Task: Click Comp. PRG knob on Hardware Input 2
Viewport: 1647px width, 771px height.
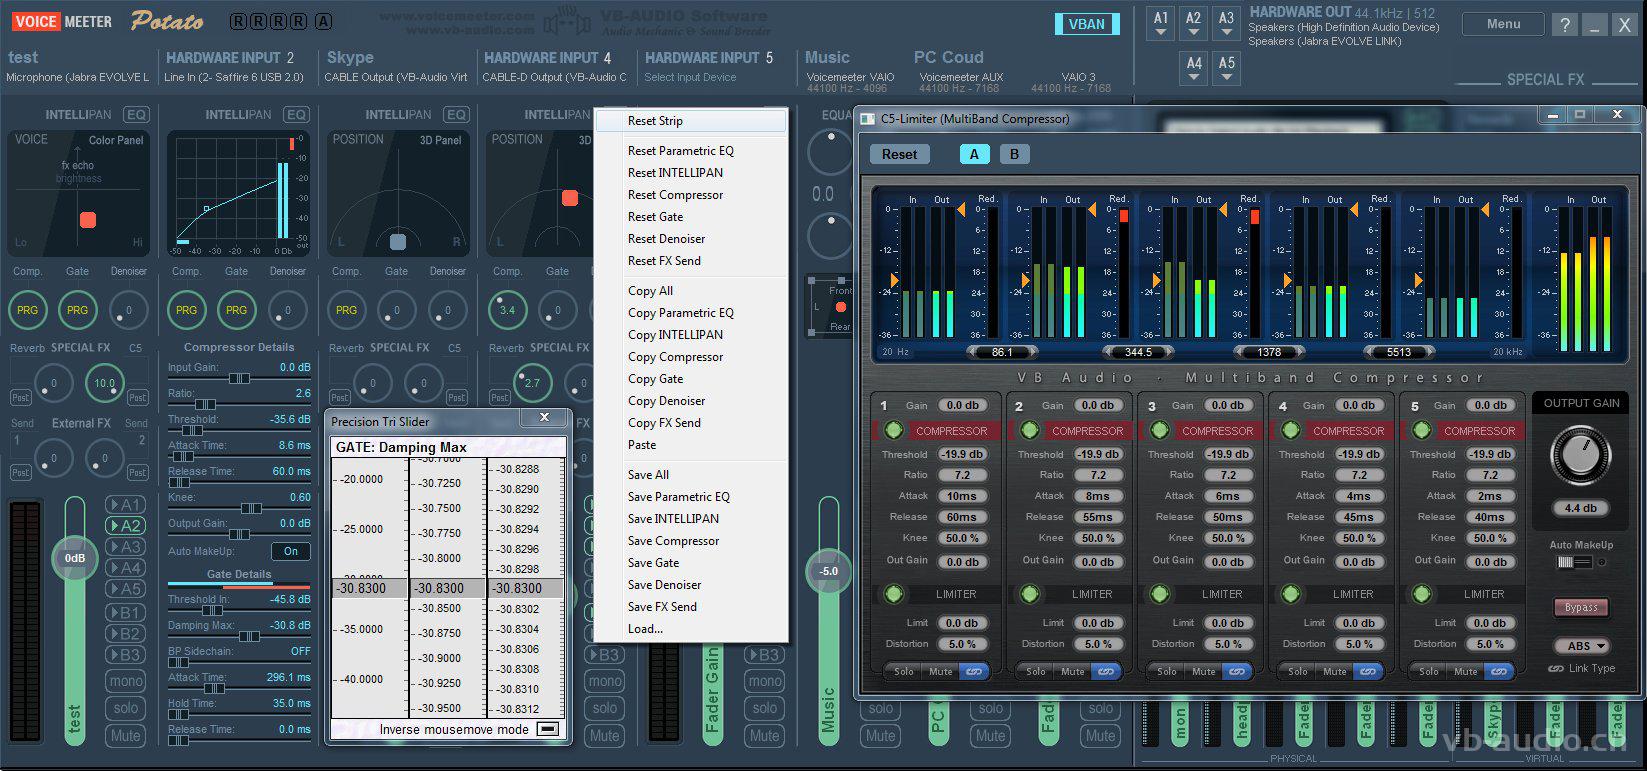Action: [186, 310]
